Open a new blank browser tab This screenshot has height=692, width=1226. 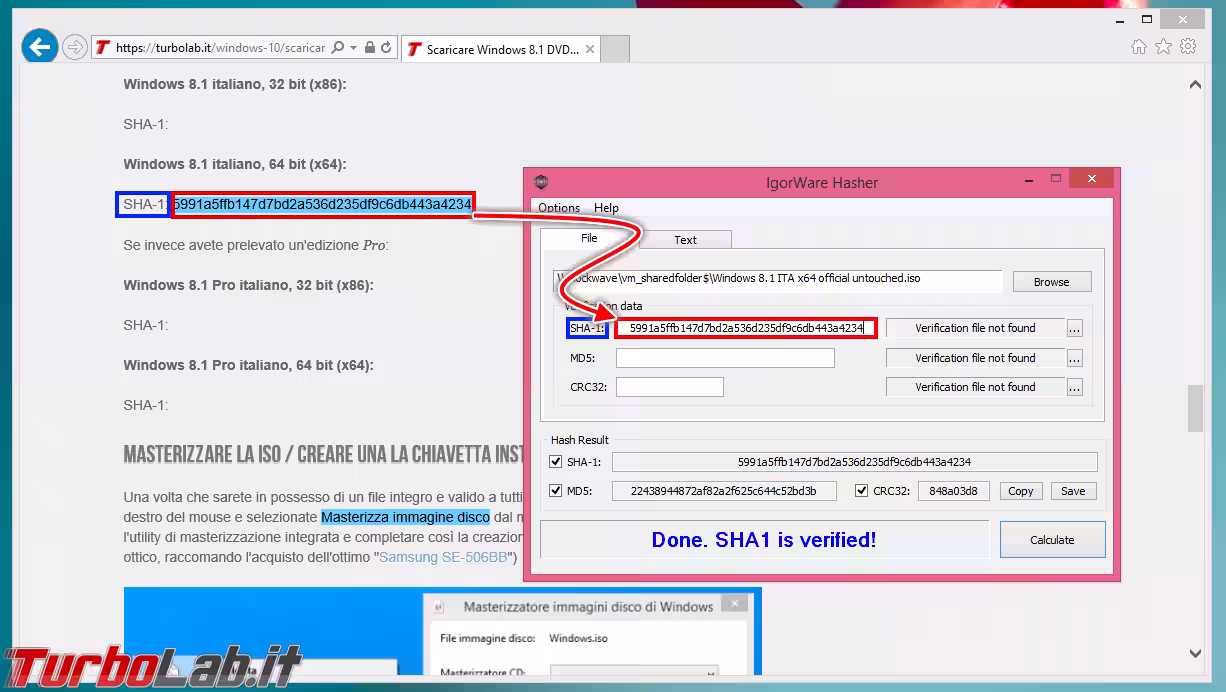tap(616, 49)
